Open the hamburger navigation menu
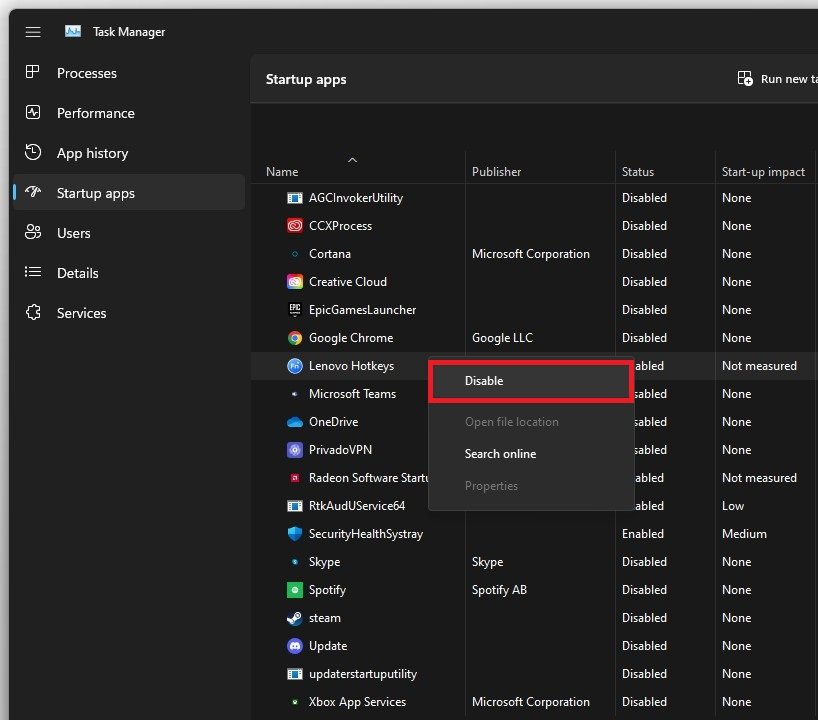This screenshot has width=818, height=720. pos(33,32)
